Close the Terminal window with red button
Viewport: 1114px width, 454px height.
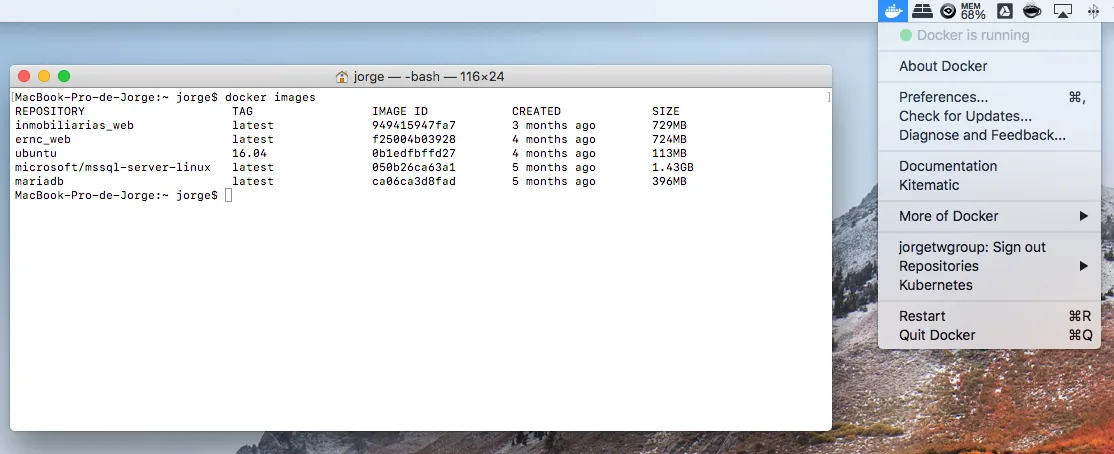24,76
